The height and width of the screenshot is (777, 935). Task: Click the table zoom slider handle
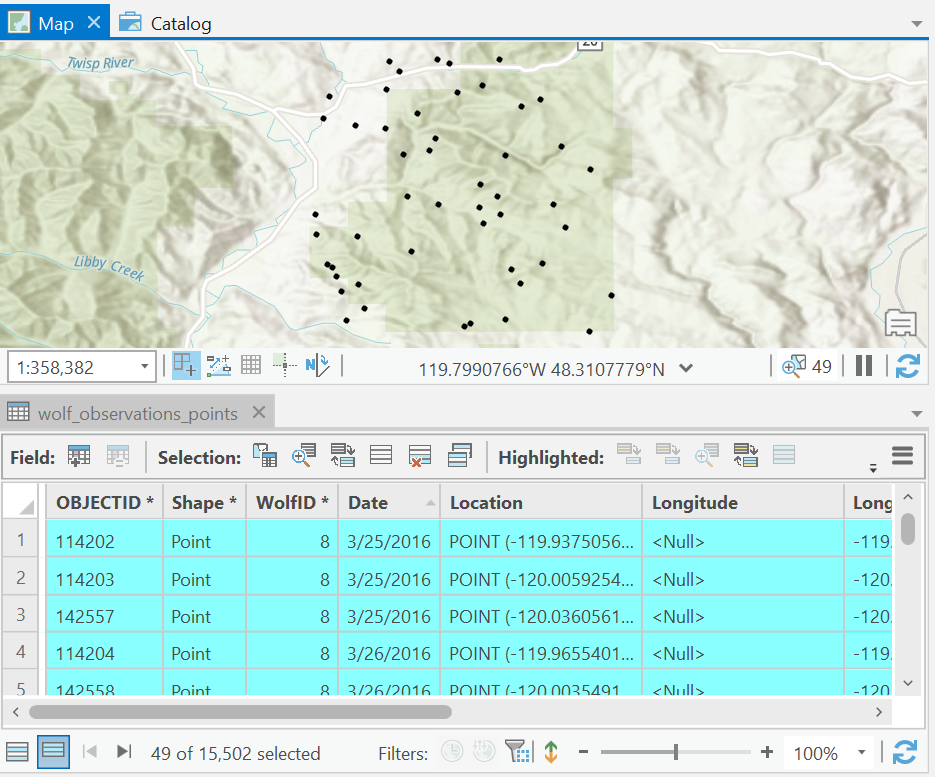pos(676,752)
